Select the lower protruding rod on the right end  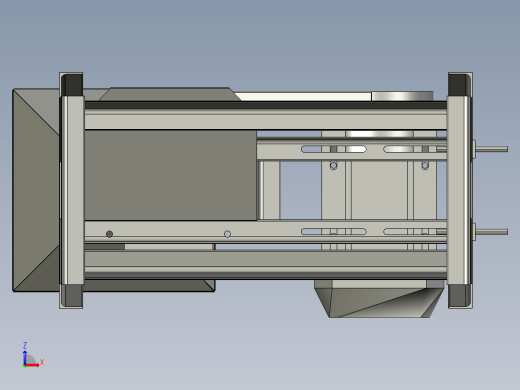coord(492,232)
